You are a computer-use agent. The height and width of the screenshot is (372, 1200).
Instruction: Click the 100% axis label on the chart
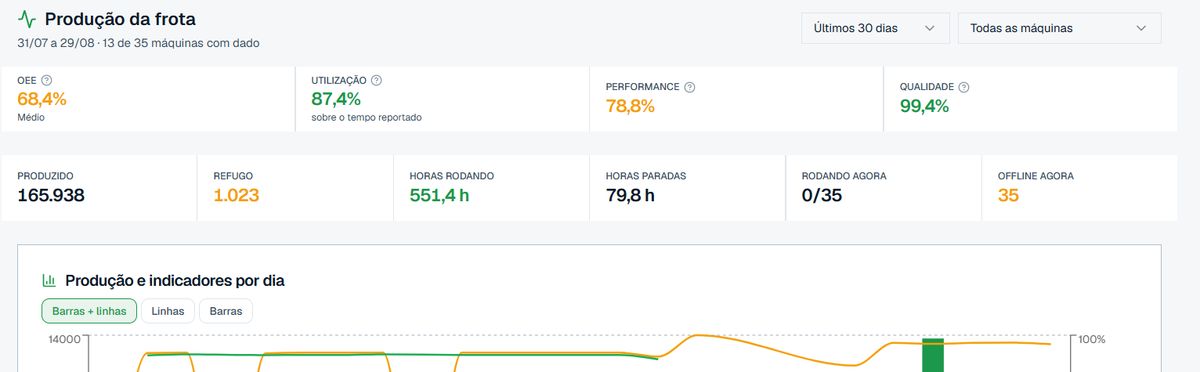1091,340
